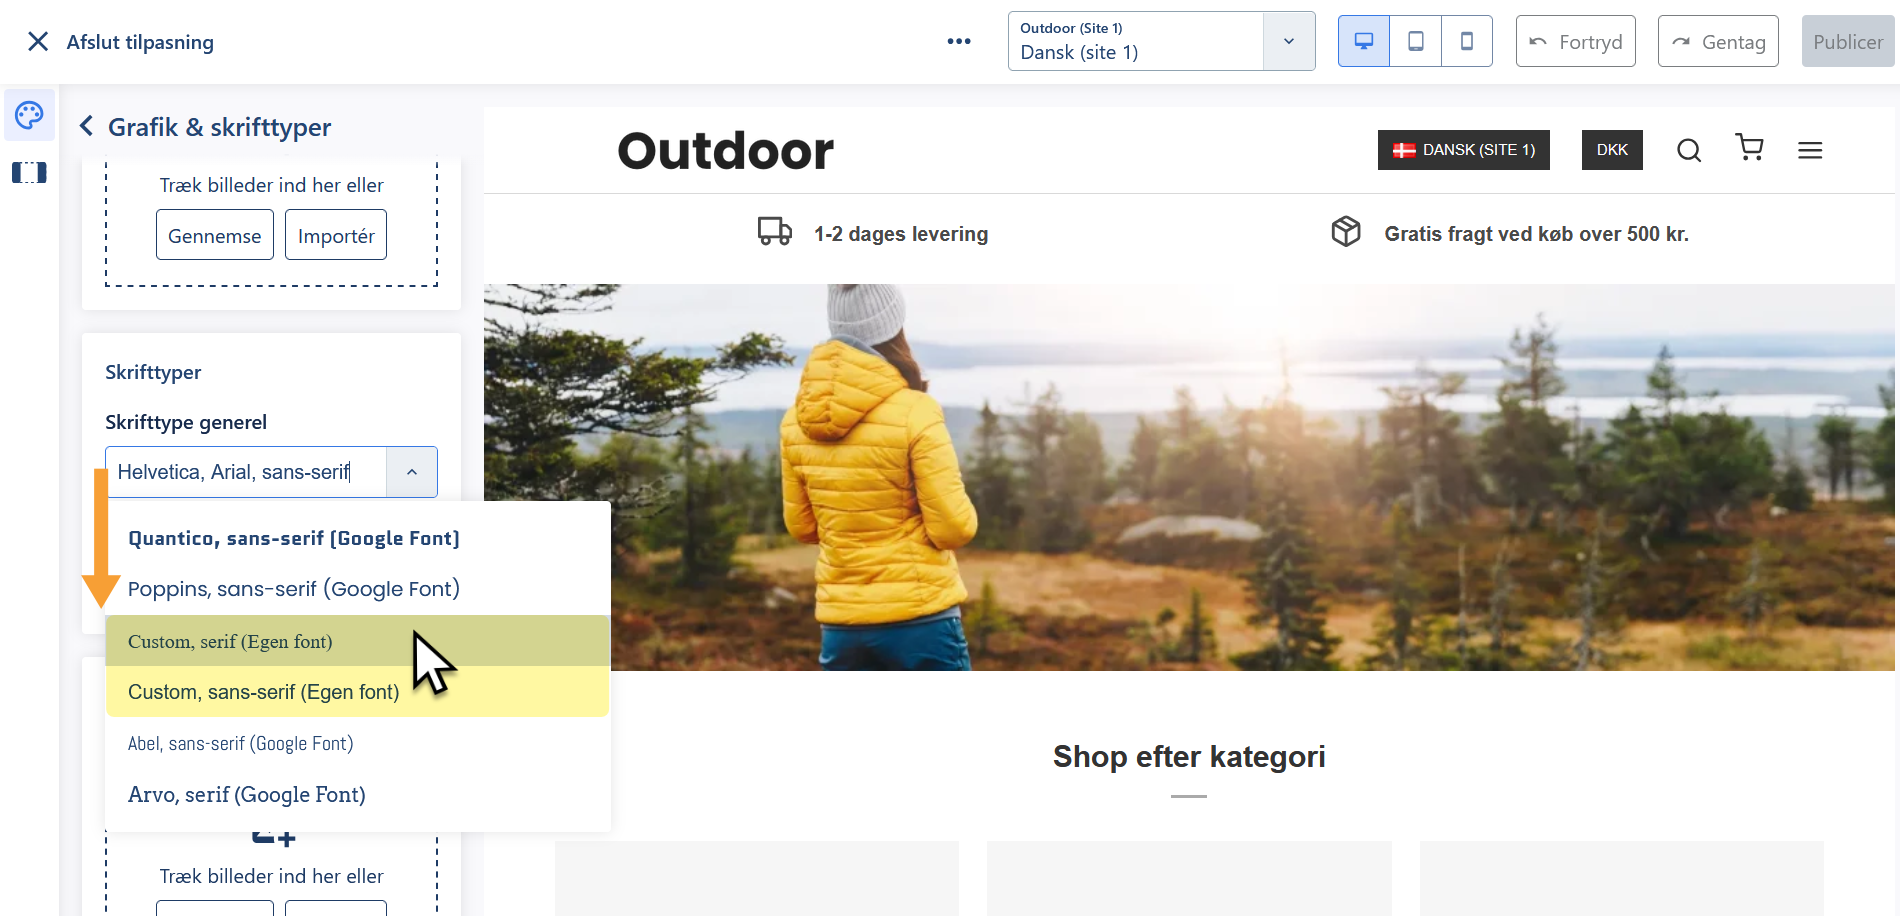Open the DANSK (SITE 1) language selector

[x=1463, y=150]
